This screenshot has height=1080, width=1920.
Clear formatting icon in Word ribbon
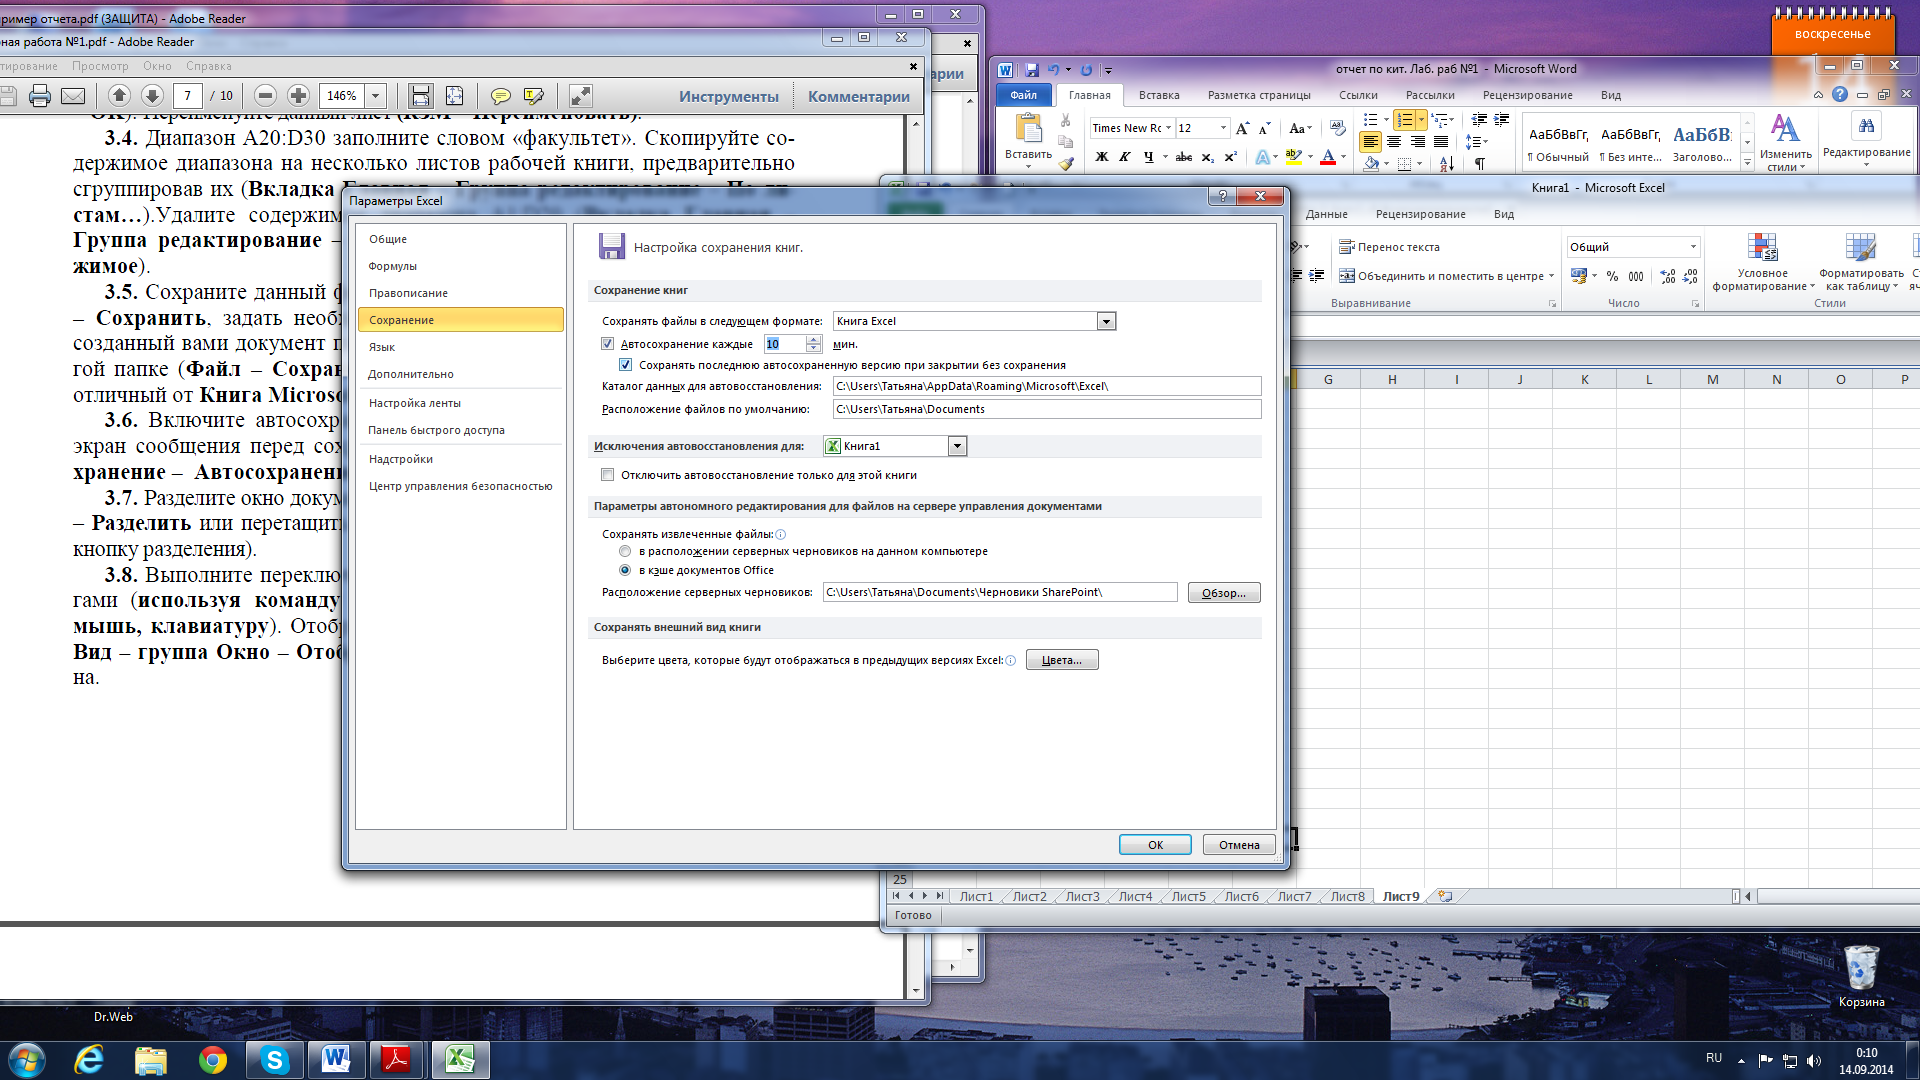(x=1338, y=128)
